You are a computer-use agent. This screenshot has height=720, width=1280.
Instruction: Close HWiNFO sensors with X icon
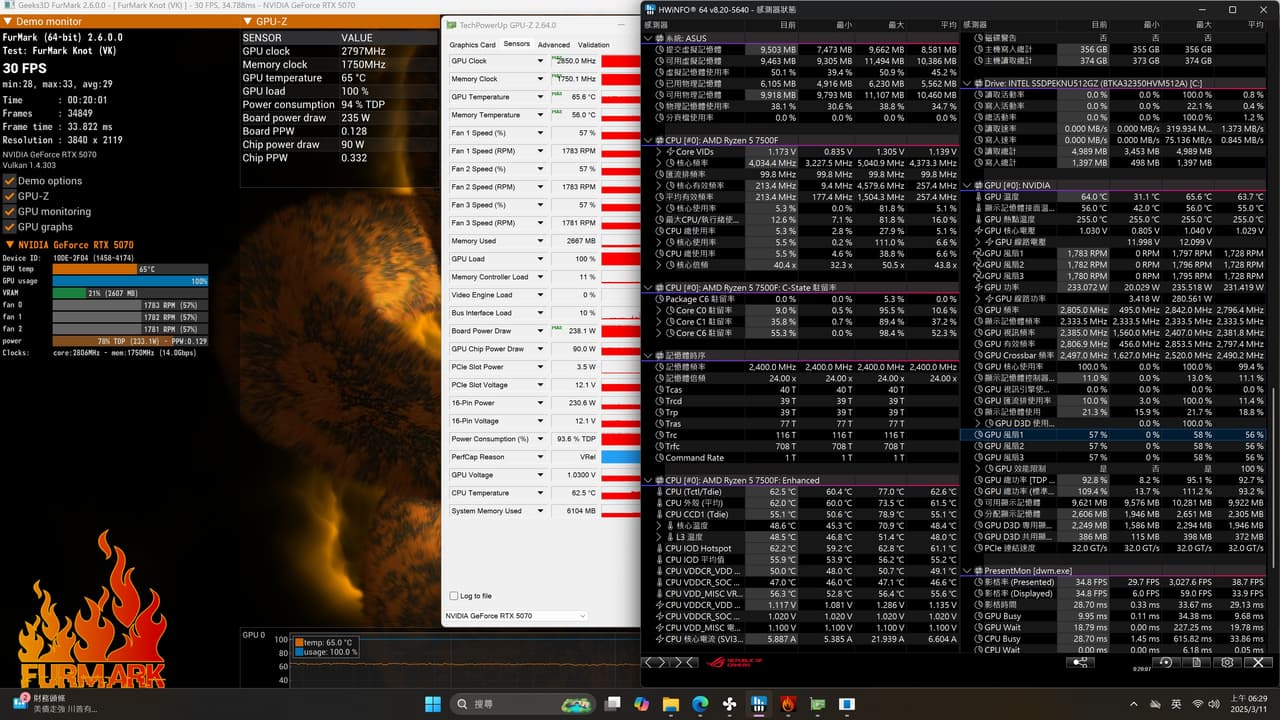(1258, 662)
